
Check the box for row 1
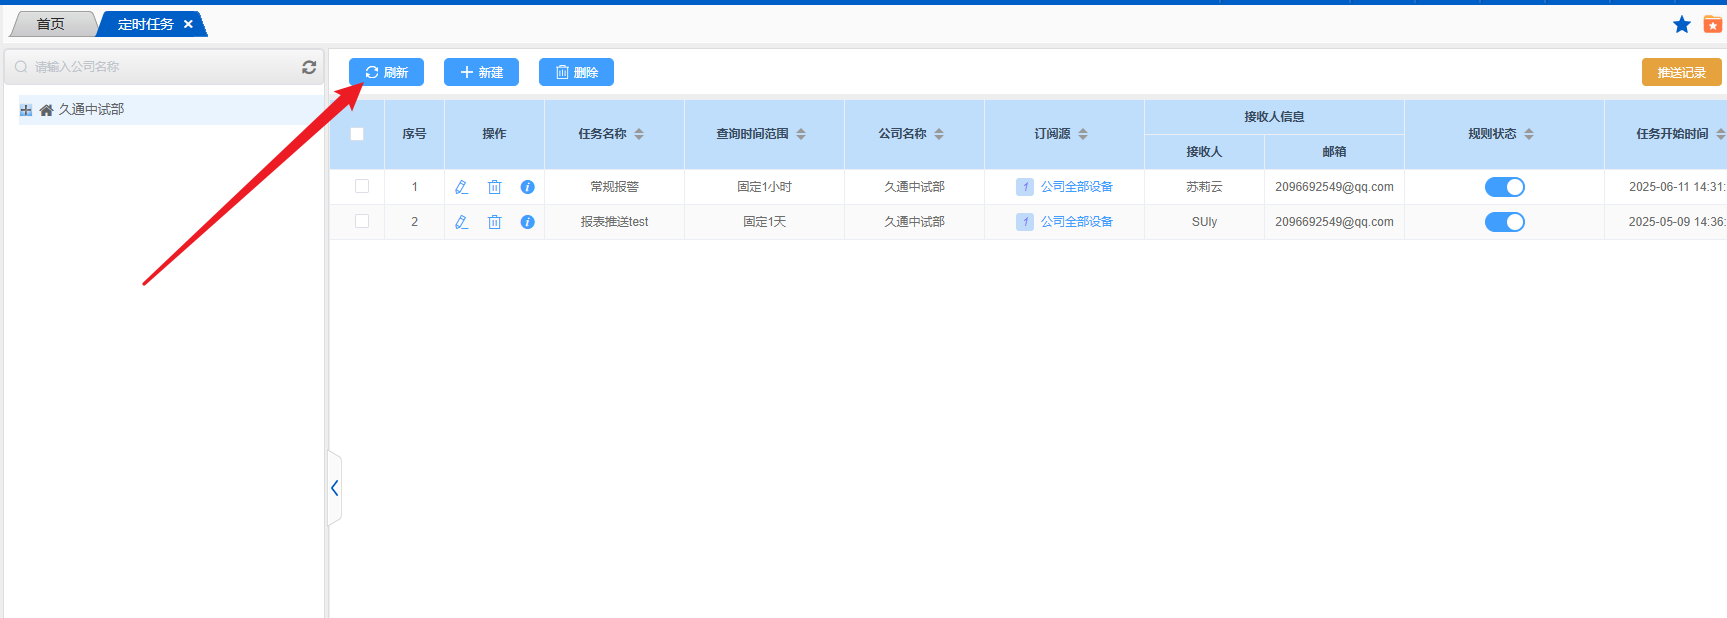362,187
